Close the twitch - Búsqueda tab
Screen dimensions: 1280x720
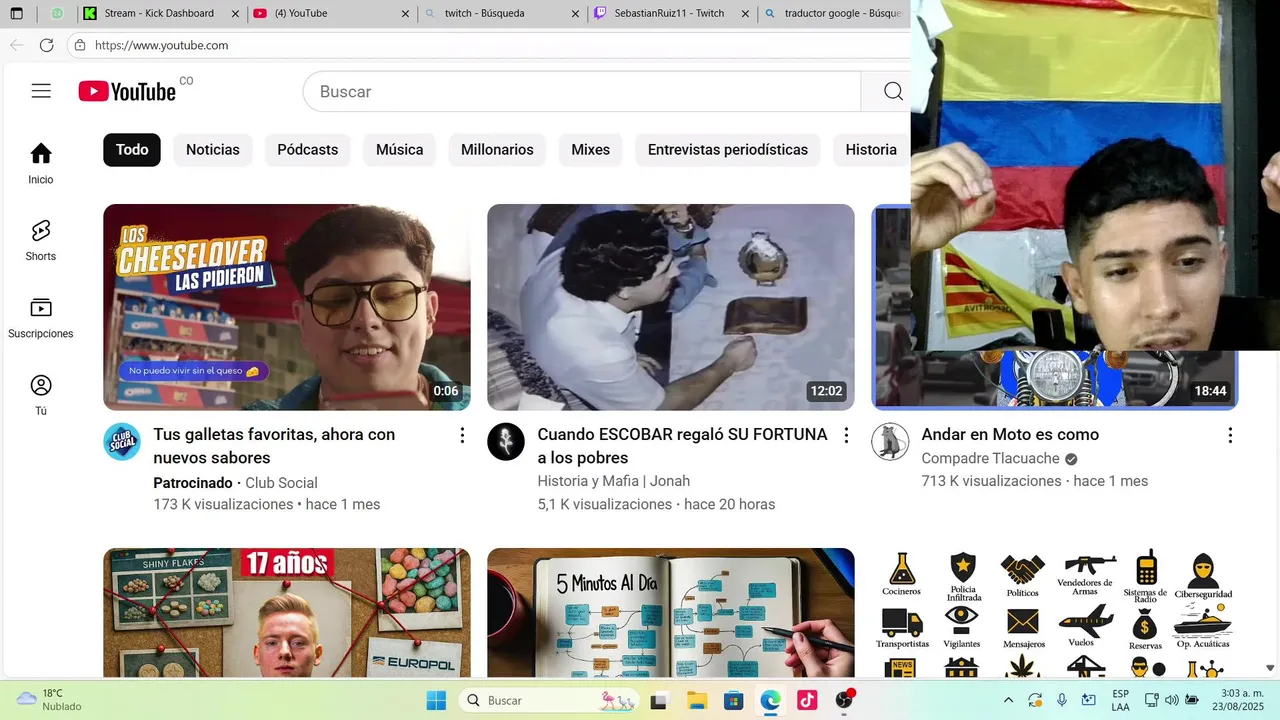[x=575, y=13]
